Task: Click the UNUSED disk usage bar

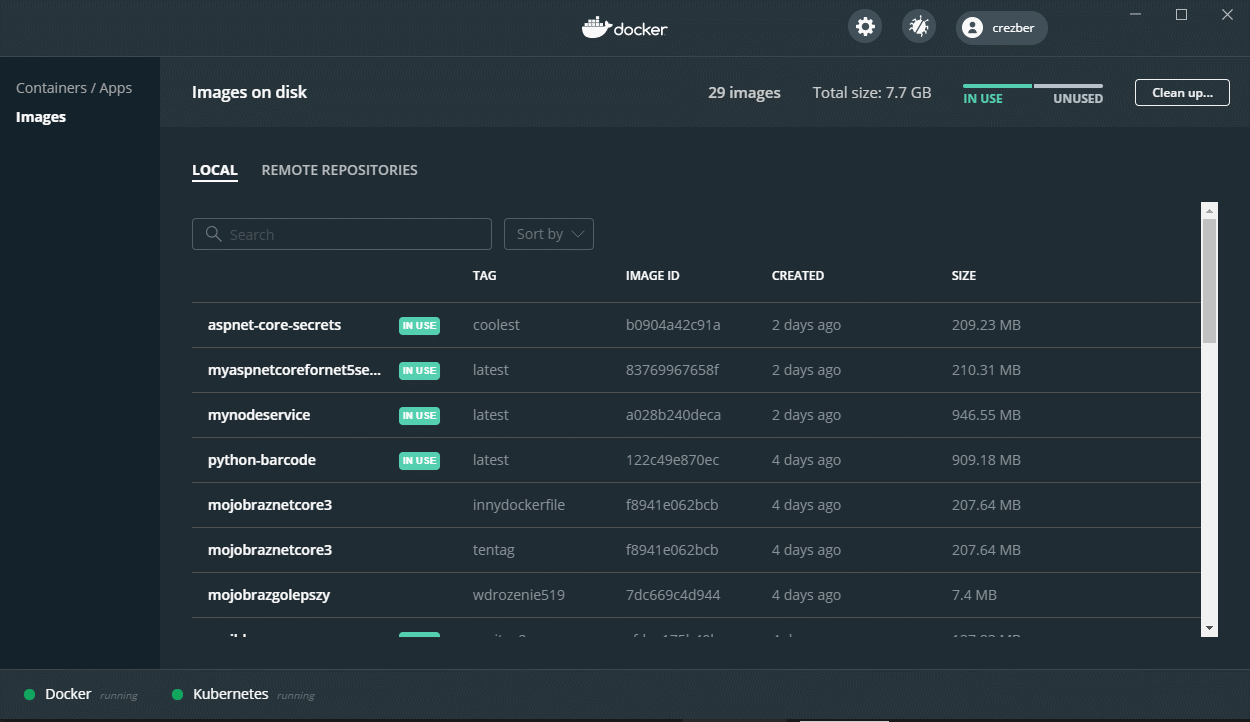Action: click(x=1069, y=86)
